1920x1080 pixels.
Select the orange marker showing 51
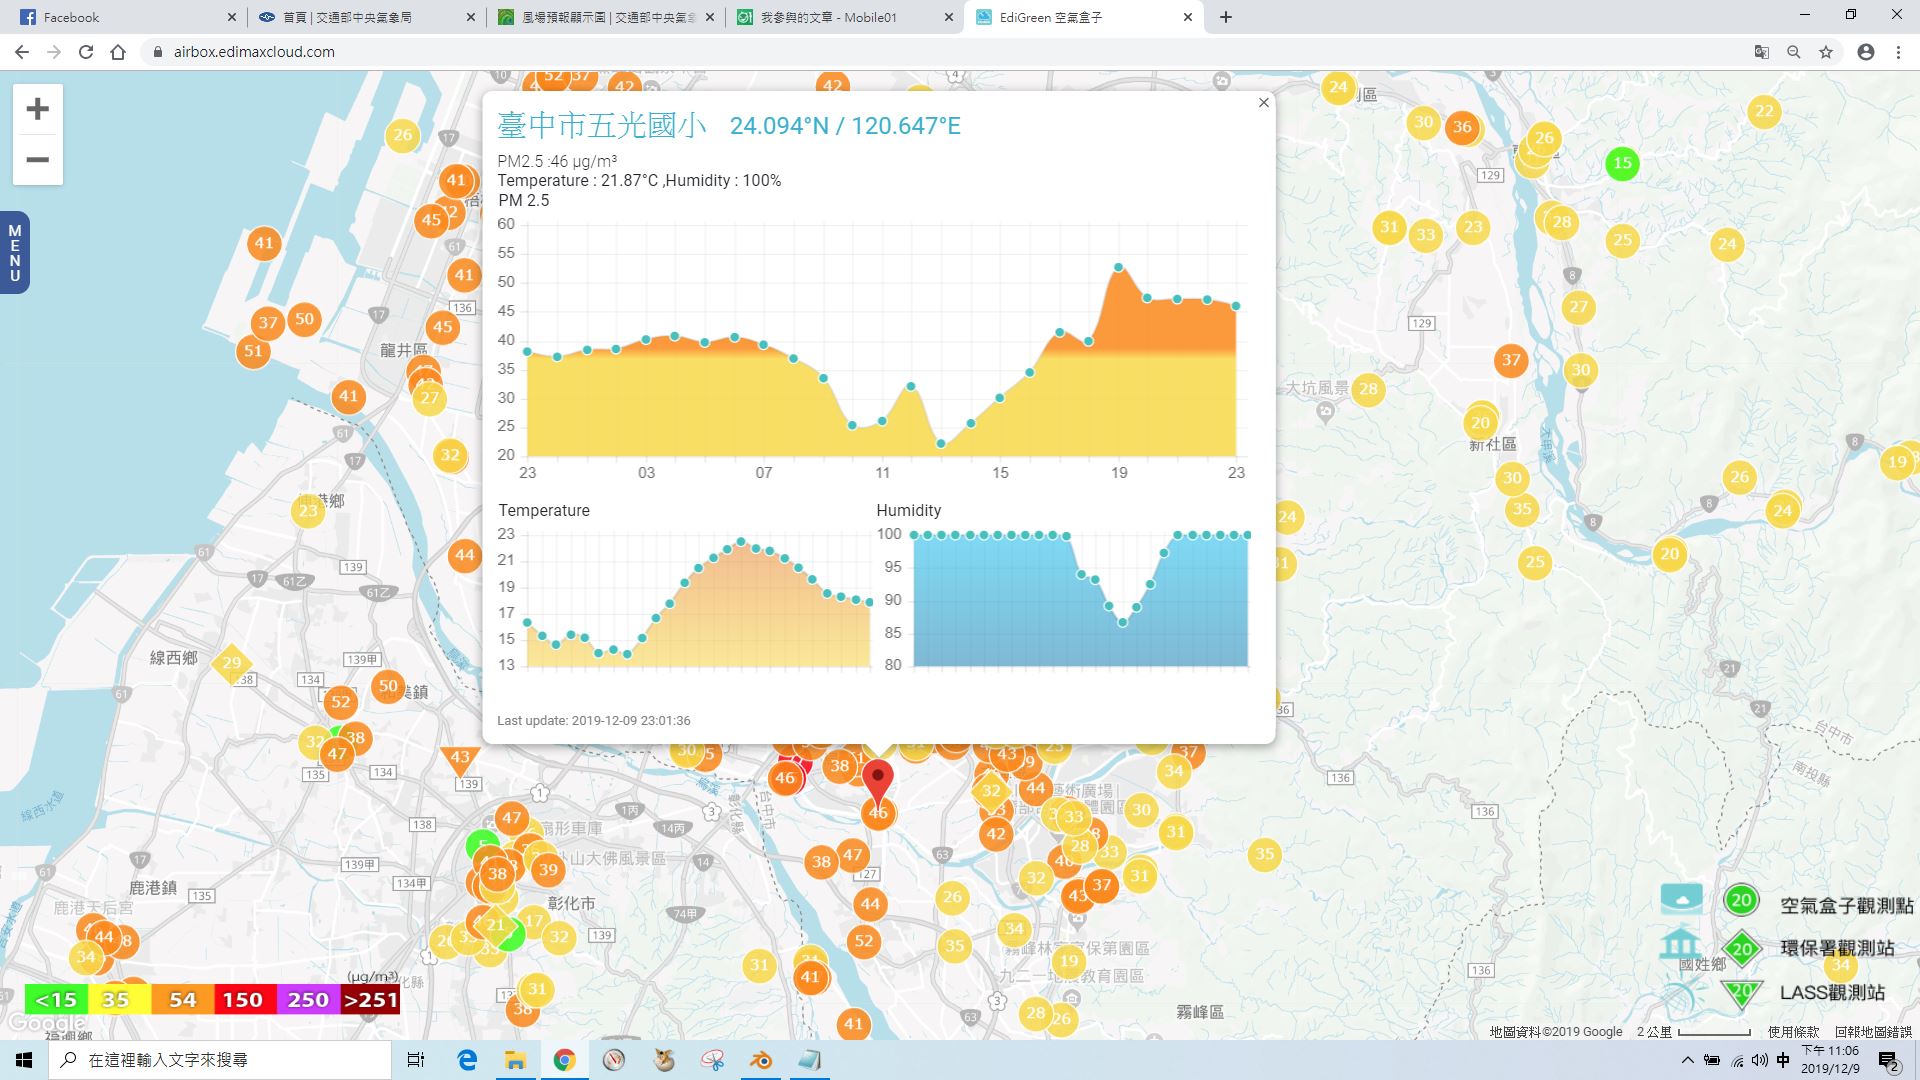(x=253, y=351)
